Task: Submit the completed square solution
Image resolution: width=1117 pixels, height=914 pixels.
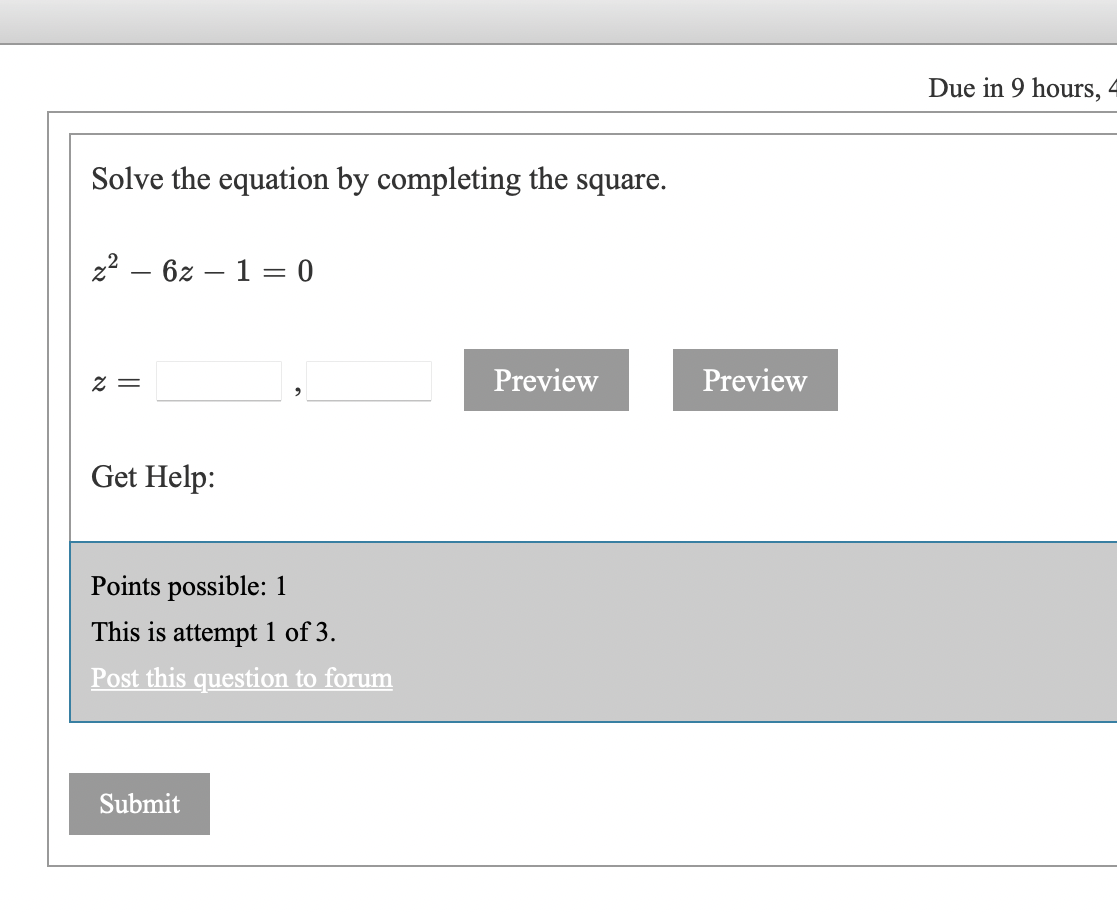Action: click(x=139, y=803)
